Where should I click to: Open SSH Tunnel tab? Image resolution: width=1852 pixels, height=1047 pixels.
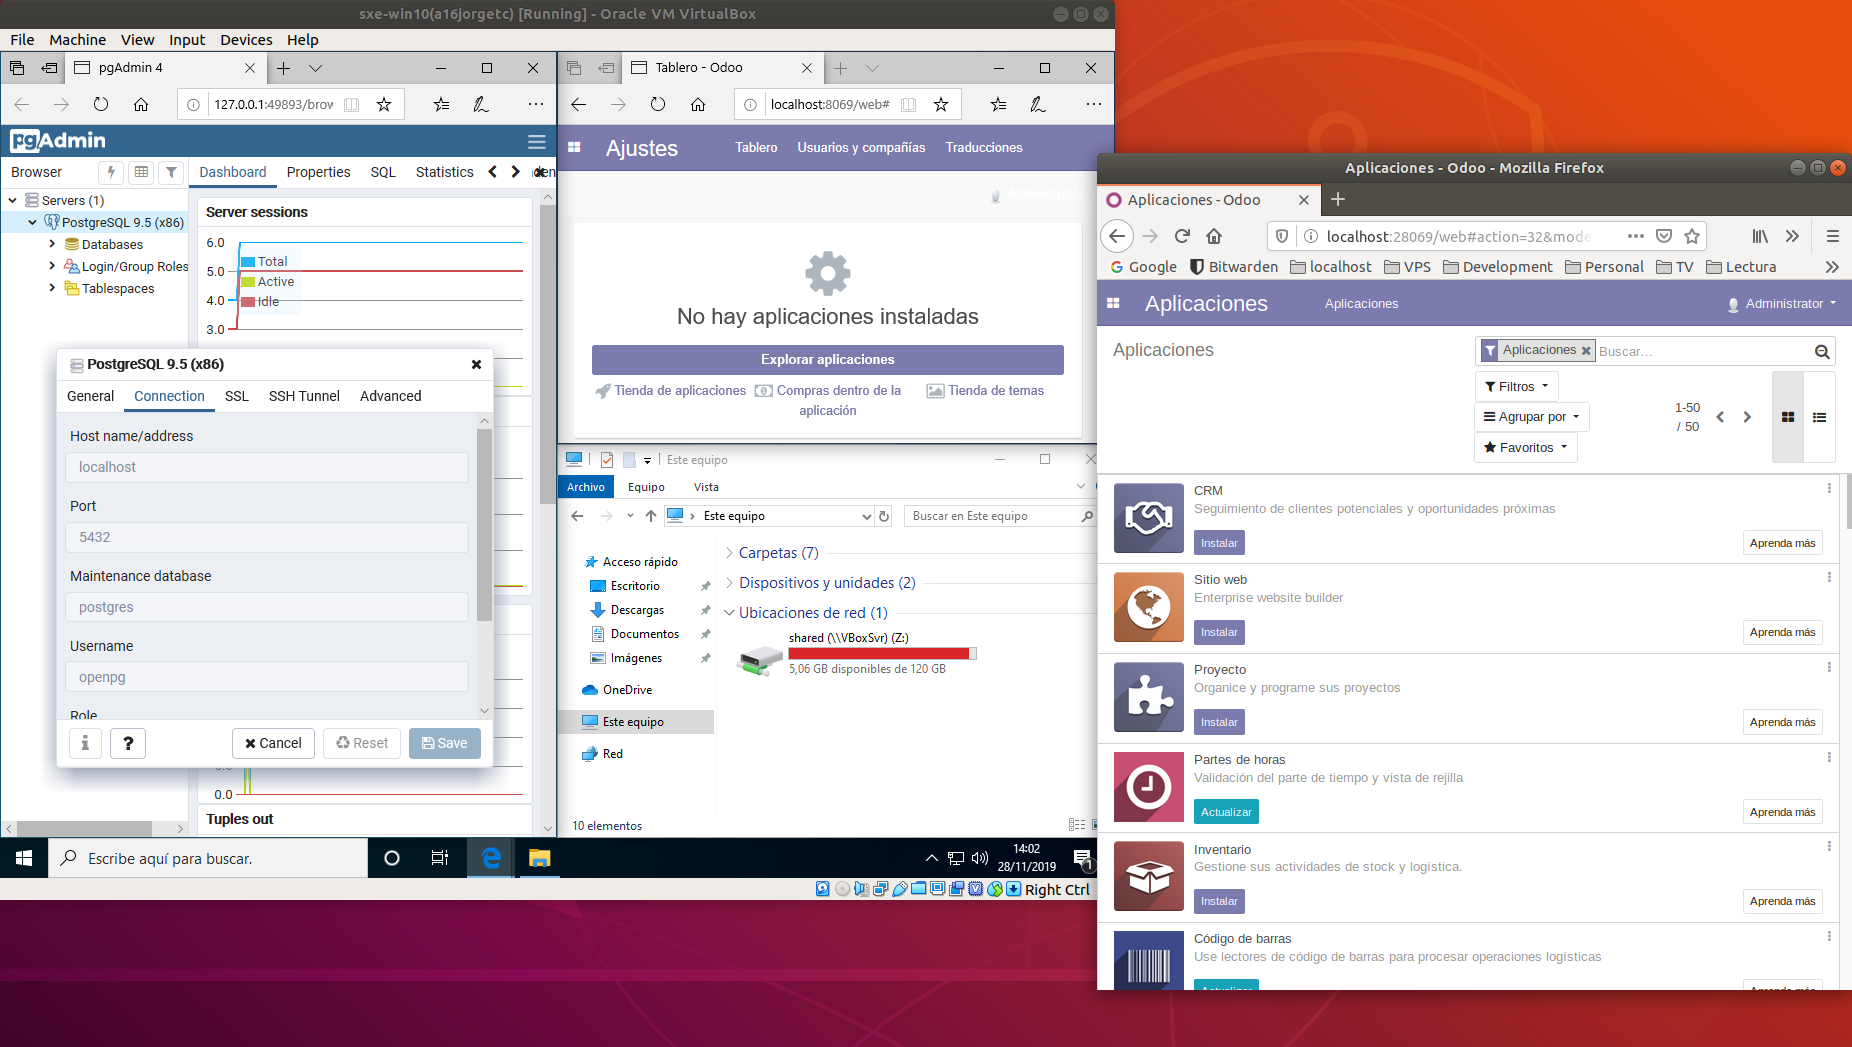tap(304, 396)
